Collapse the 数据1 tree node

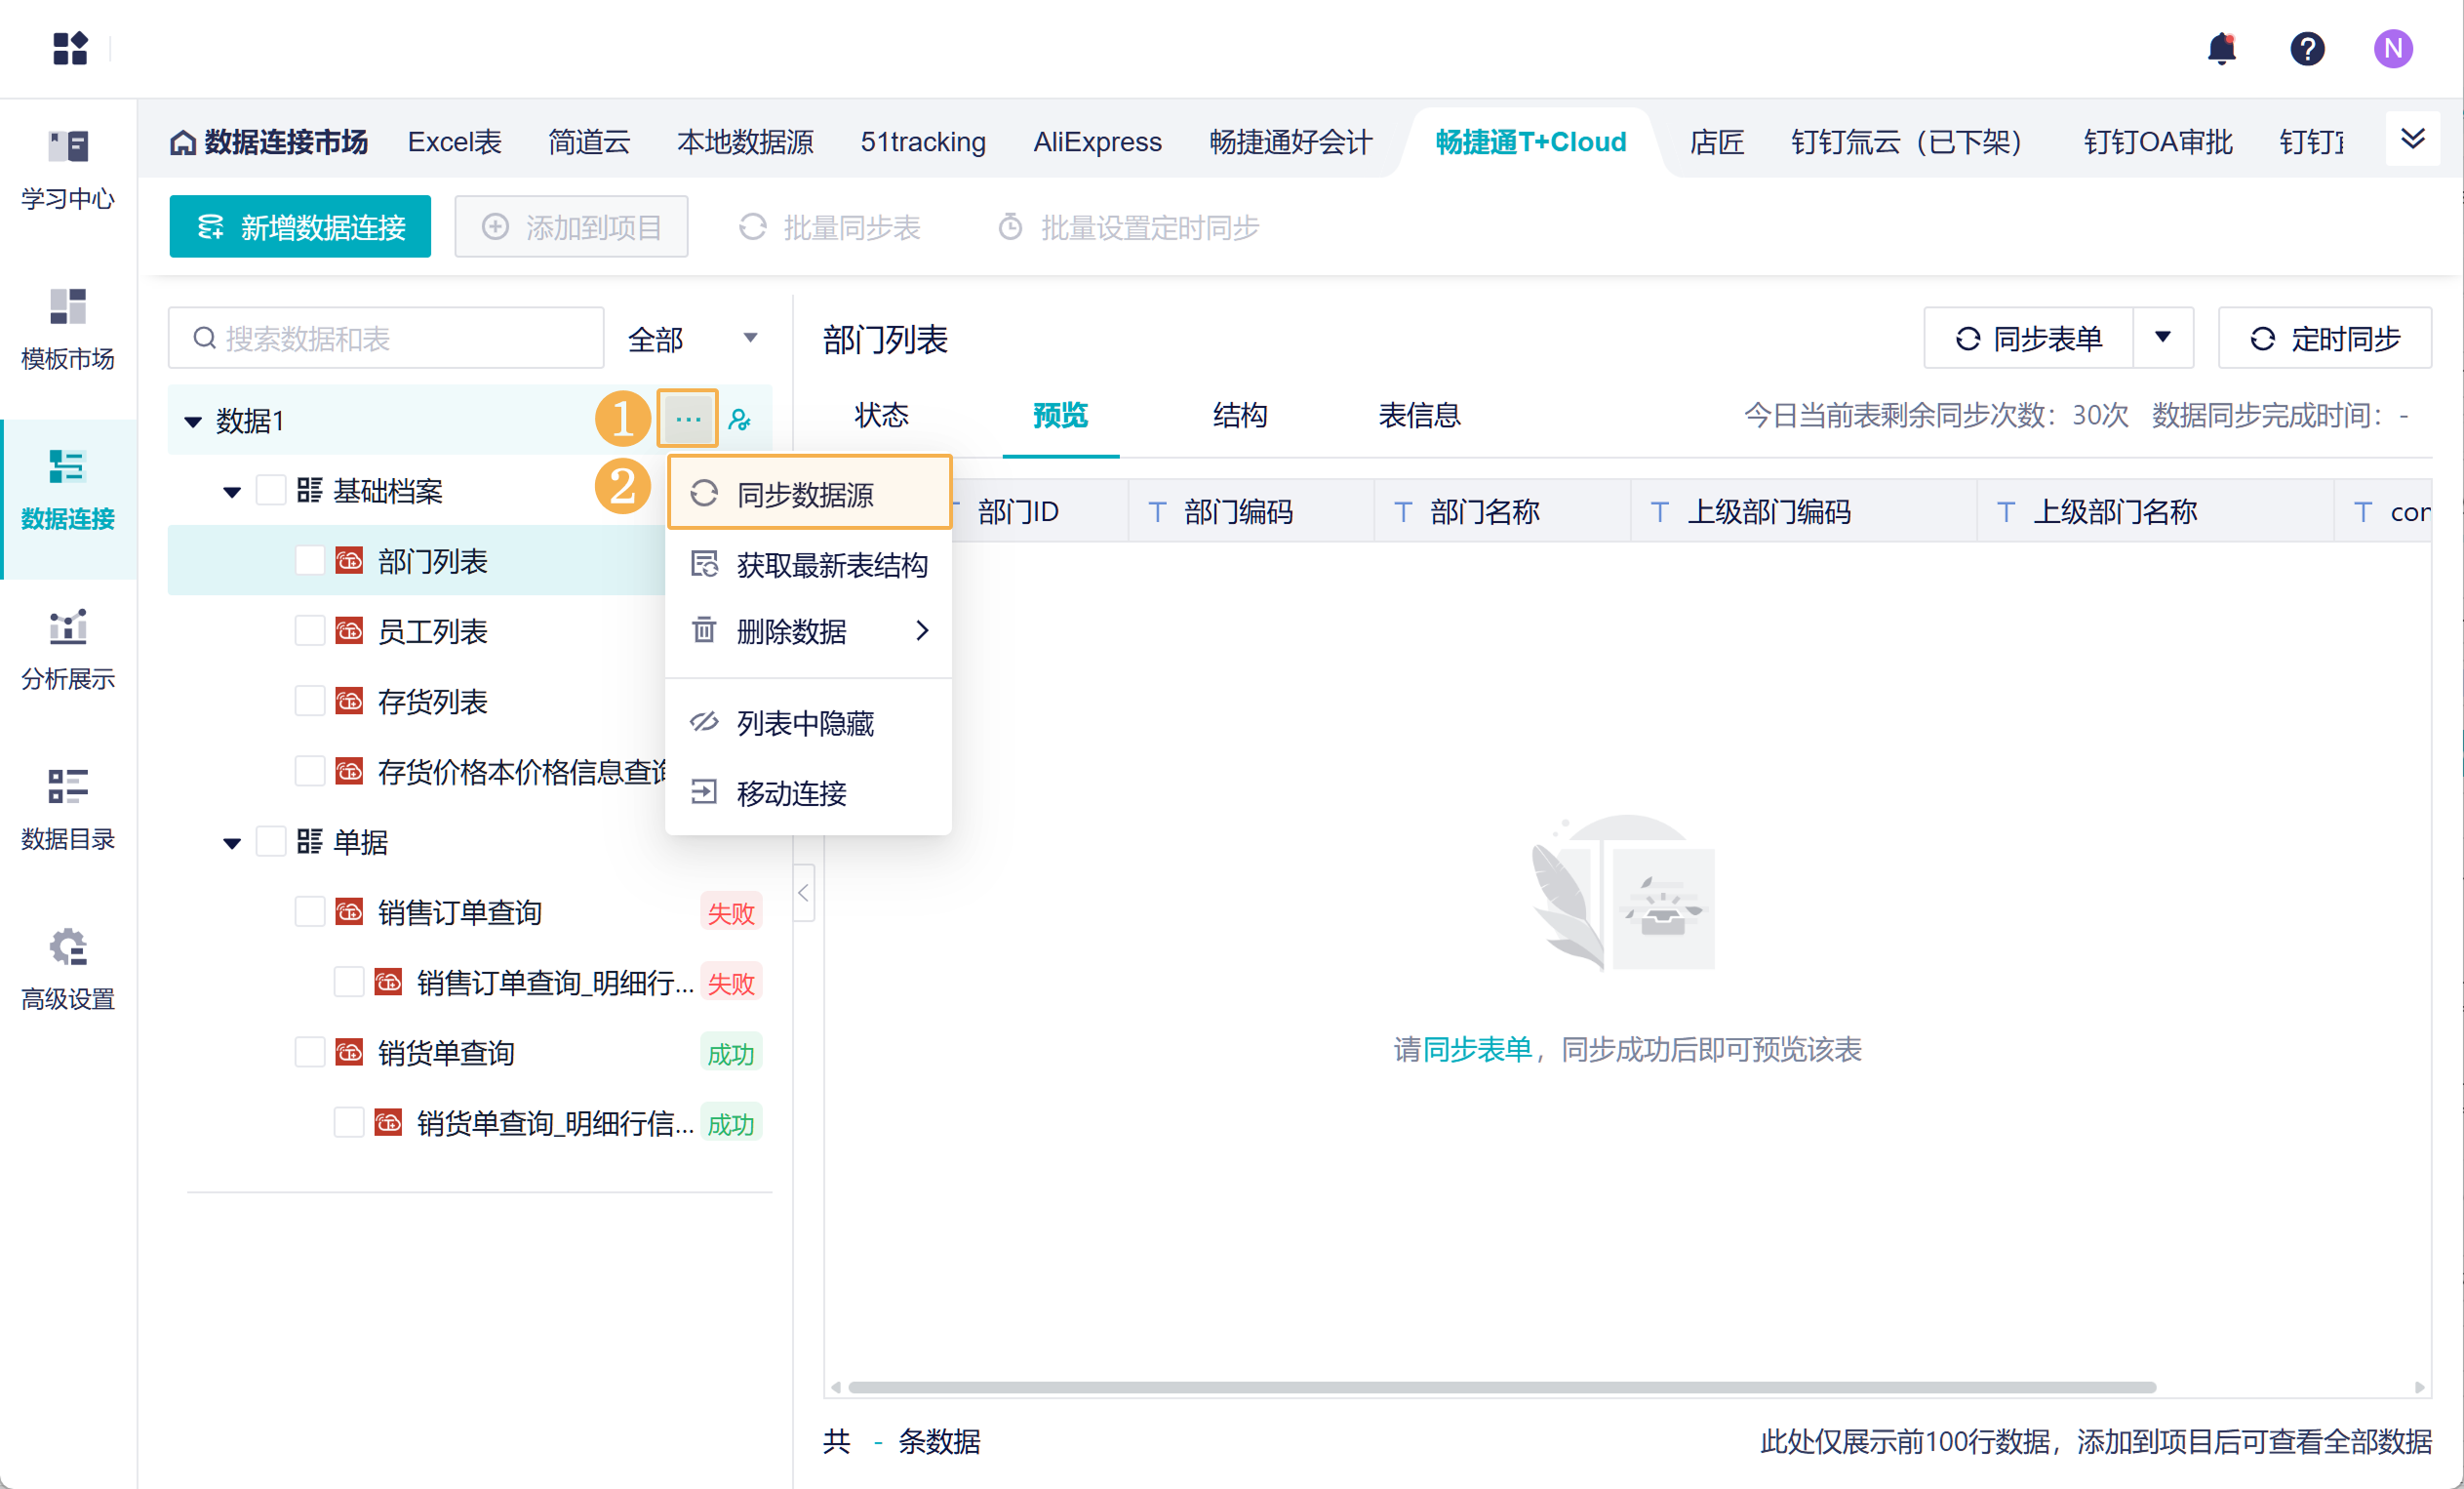tap(193, 422)
